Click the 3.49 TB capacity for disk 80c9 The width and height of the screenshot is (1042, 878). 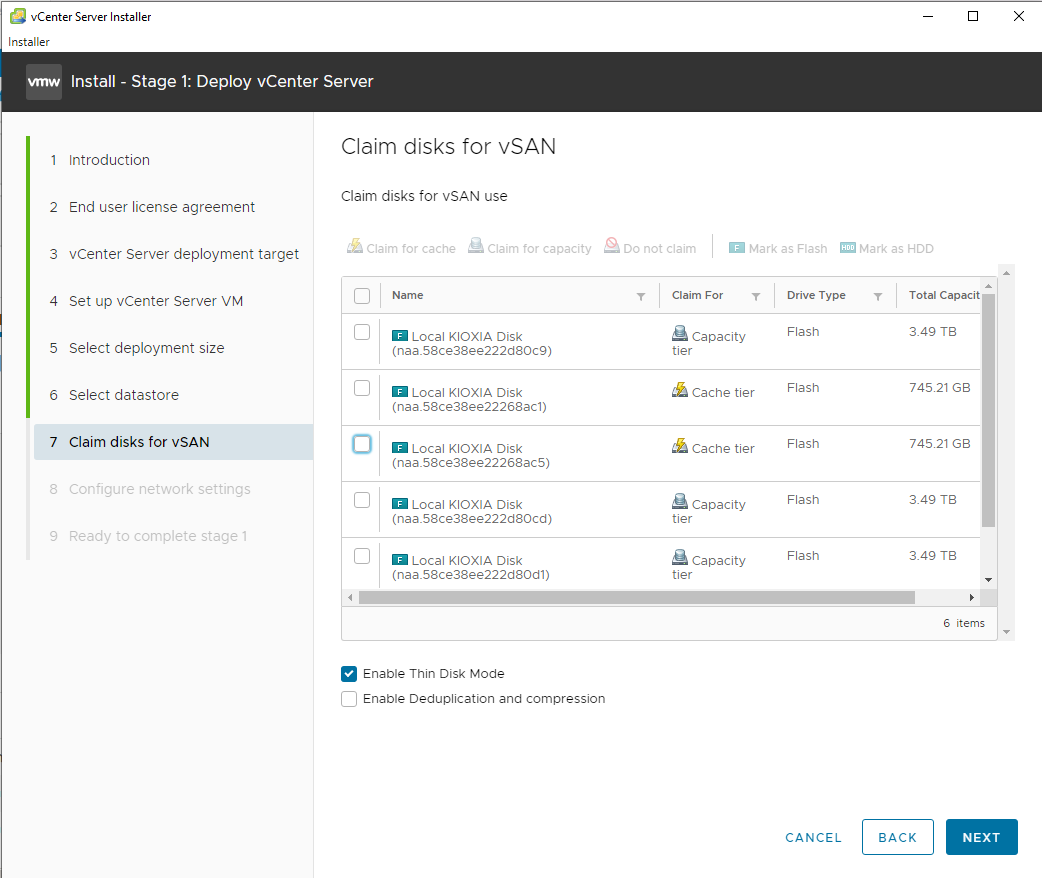(x=933, y=332)
